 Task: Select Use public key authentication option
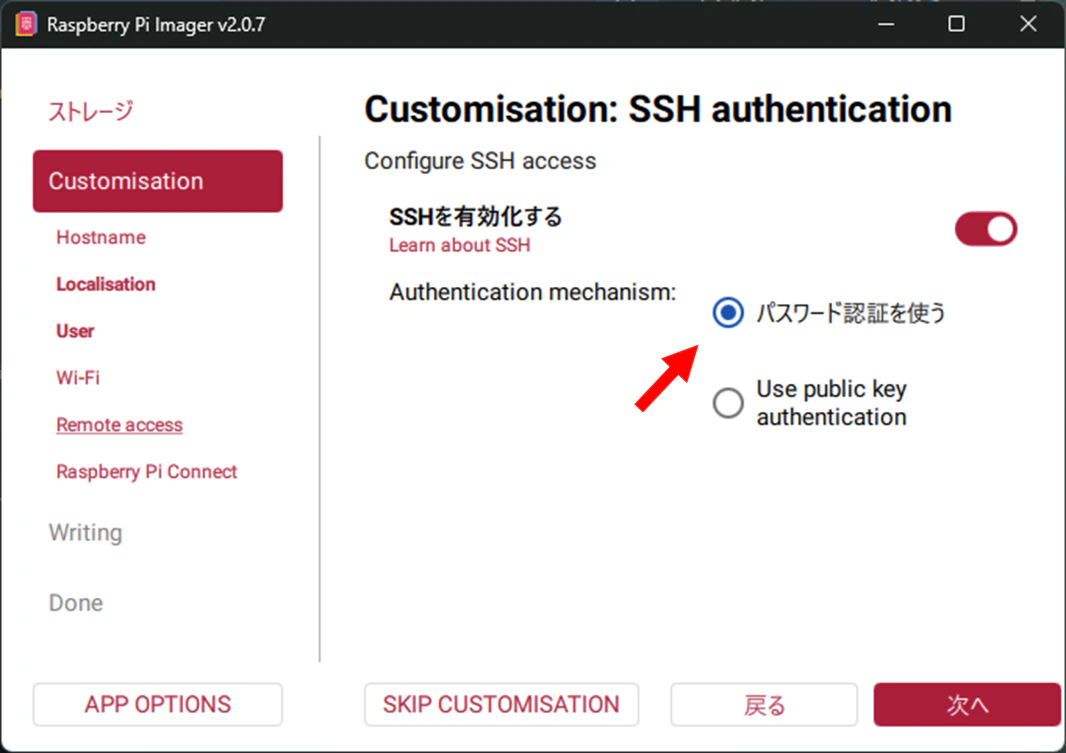point(727,403)
